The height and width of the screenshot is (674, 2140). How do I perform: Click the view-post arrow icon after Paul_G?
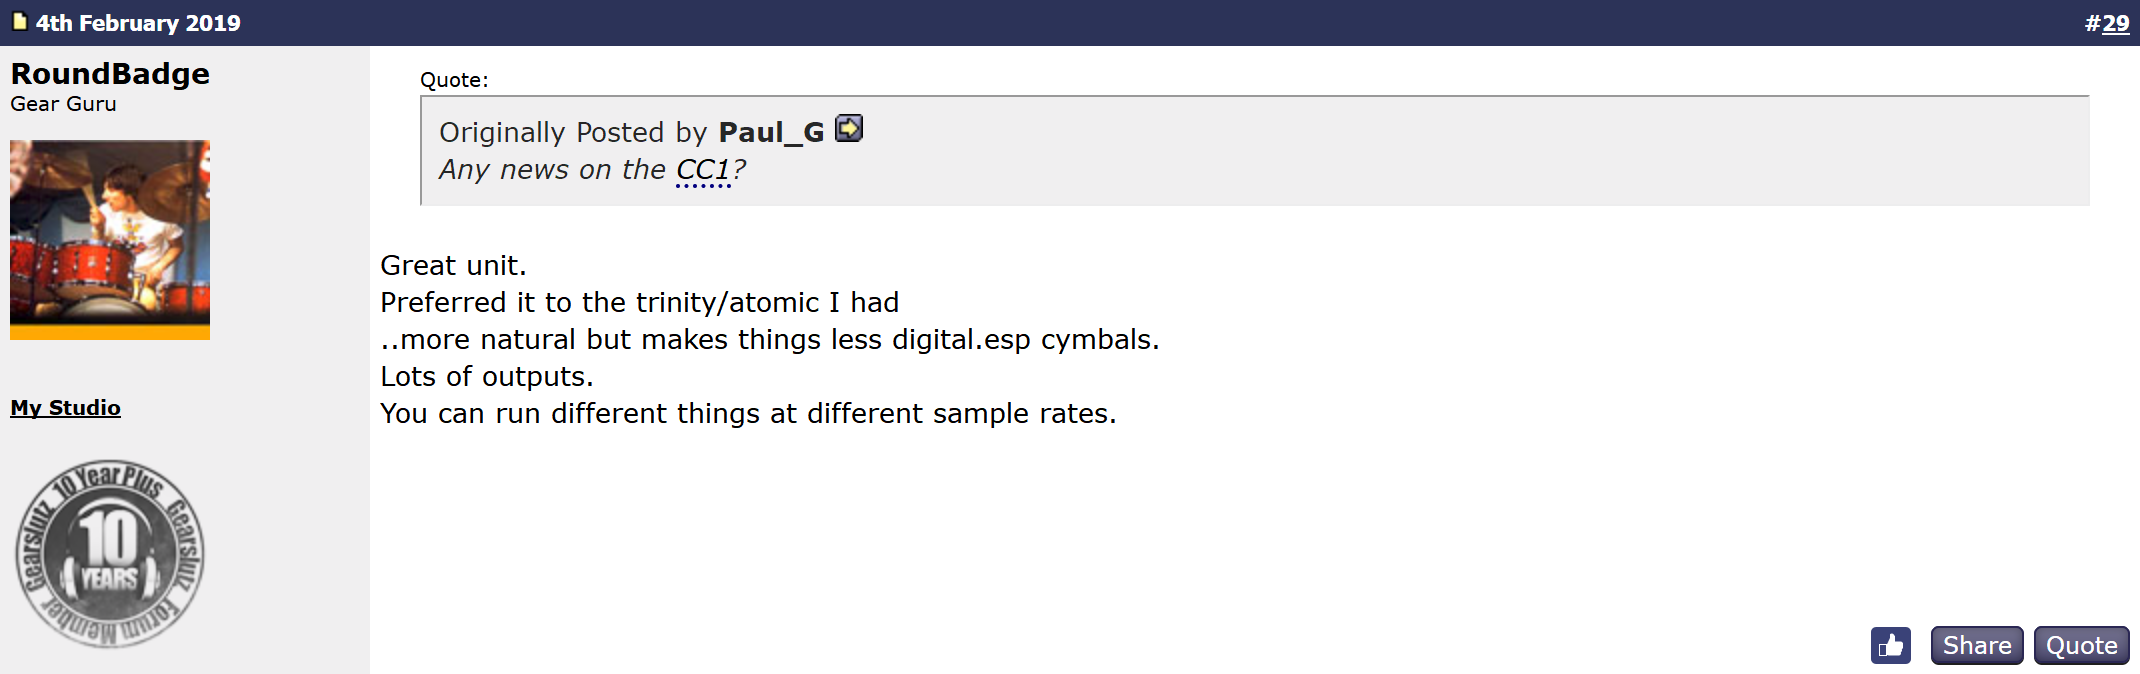(x=848, y=129)
